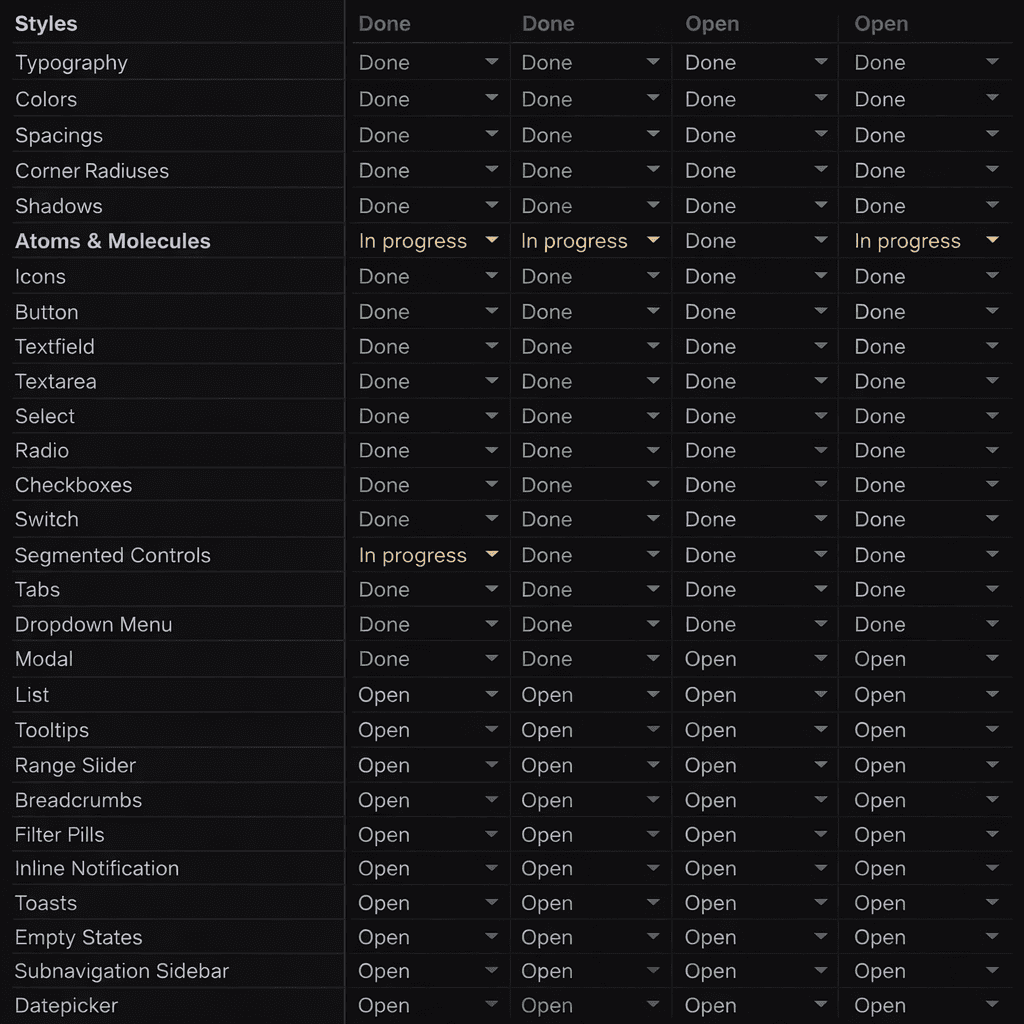This screenshot has width=1024, height=1024.
Task: Select the Textfield row label
Action: [x=55, y=346]
